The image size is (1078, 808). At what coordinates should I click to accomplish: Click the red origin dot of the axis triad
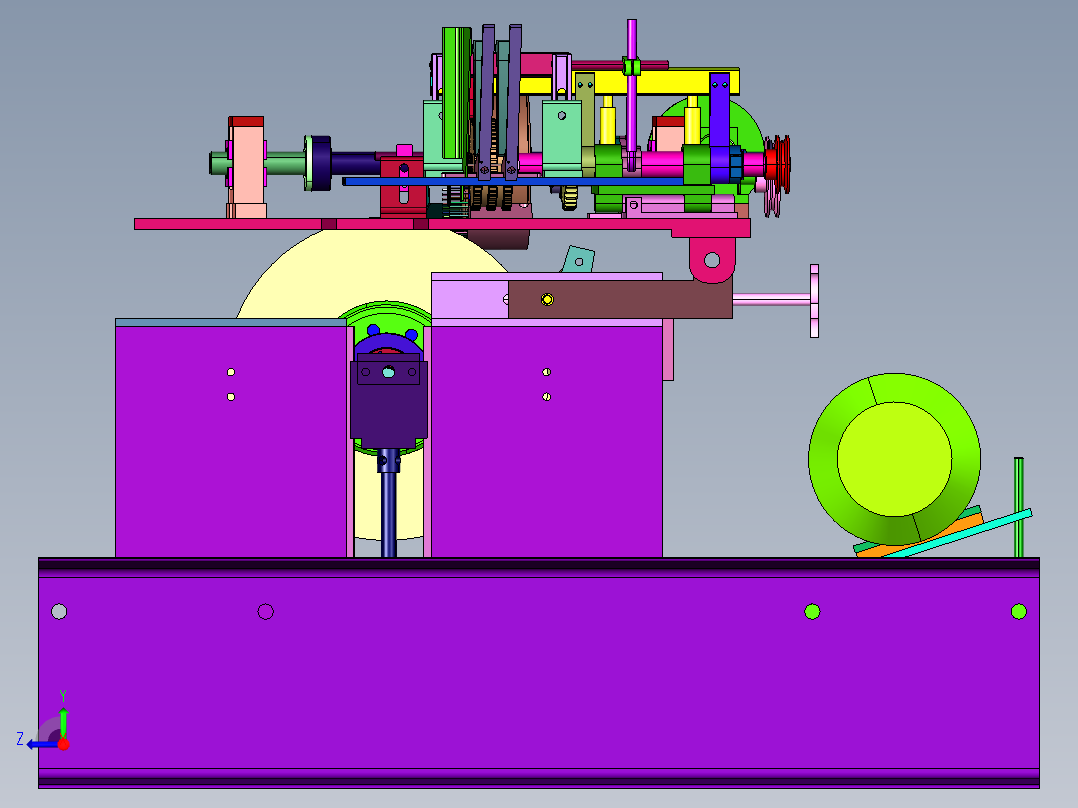63,744
